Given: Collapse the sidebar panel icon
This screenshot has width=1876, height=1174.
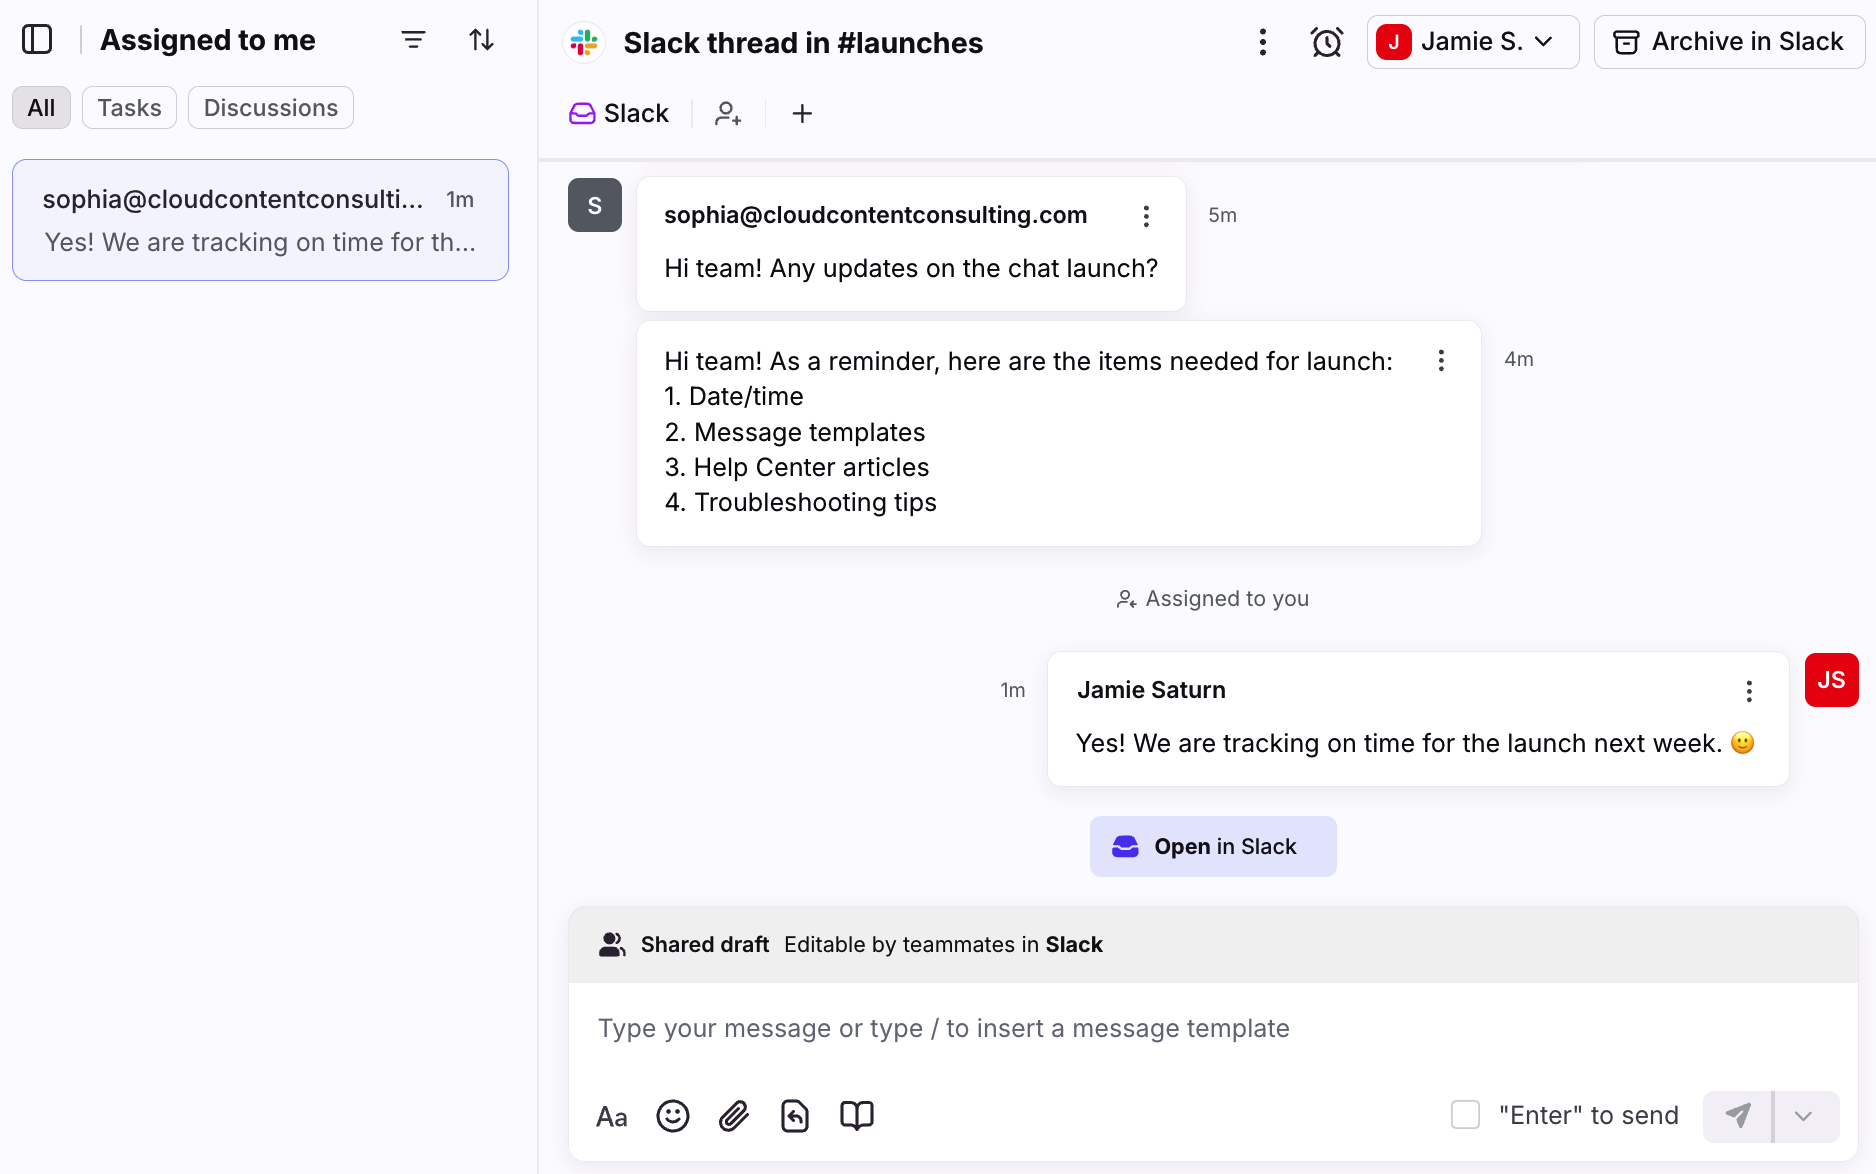Looking at the screenshot, I should (x=37, y=40).
